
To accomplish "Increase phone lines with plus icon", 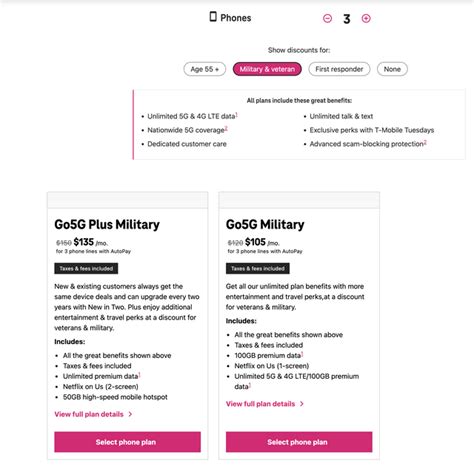I will (x=366, y=18).
